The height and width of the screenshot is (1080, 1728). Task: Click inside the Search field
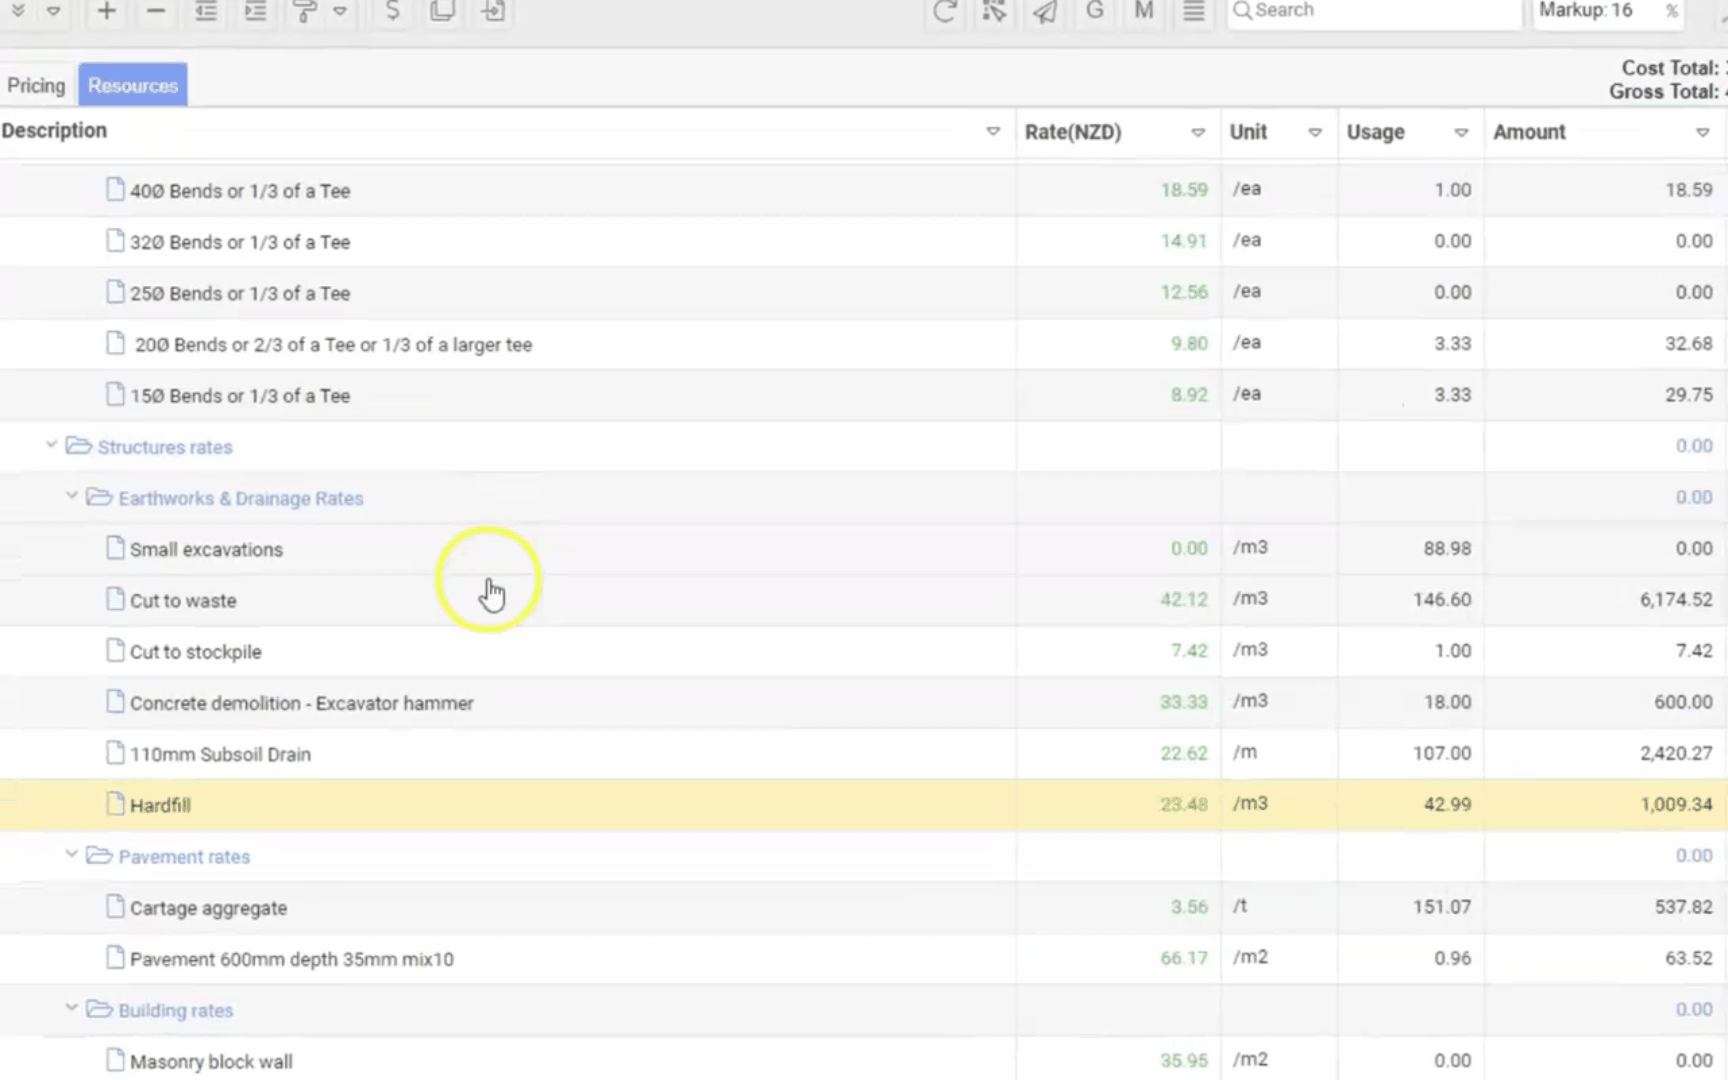[1380, 11]
